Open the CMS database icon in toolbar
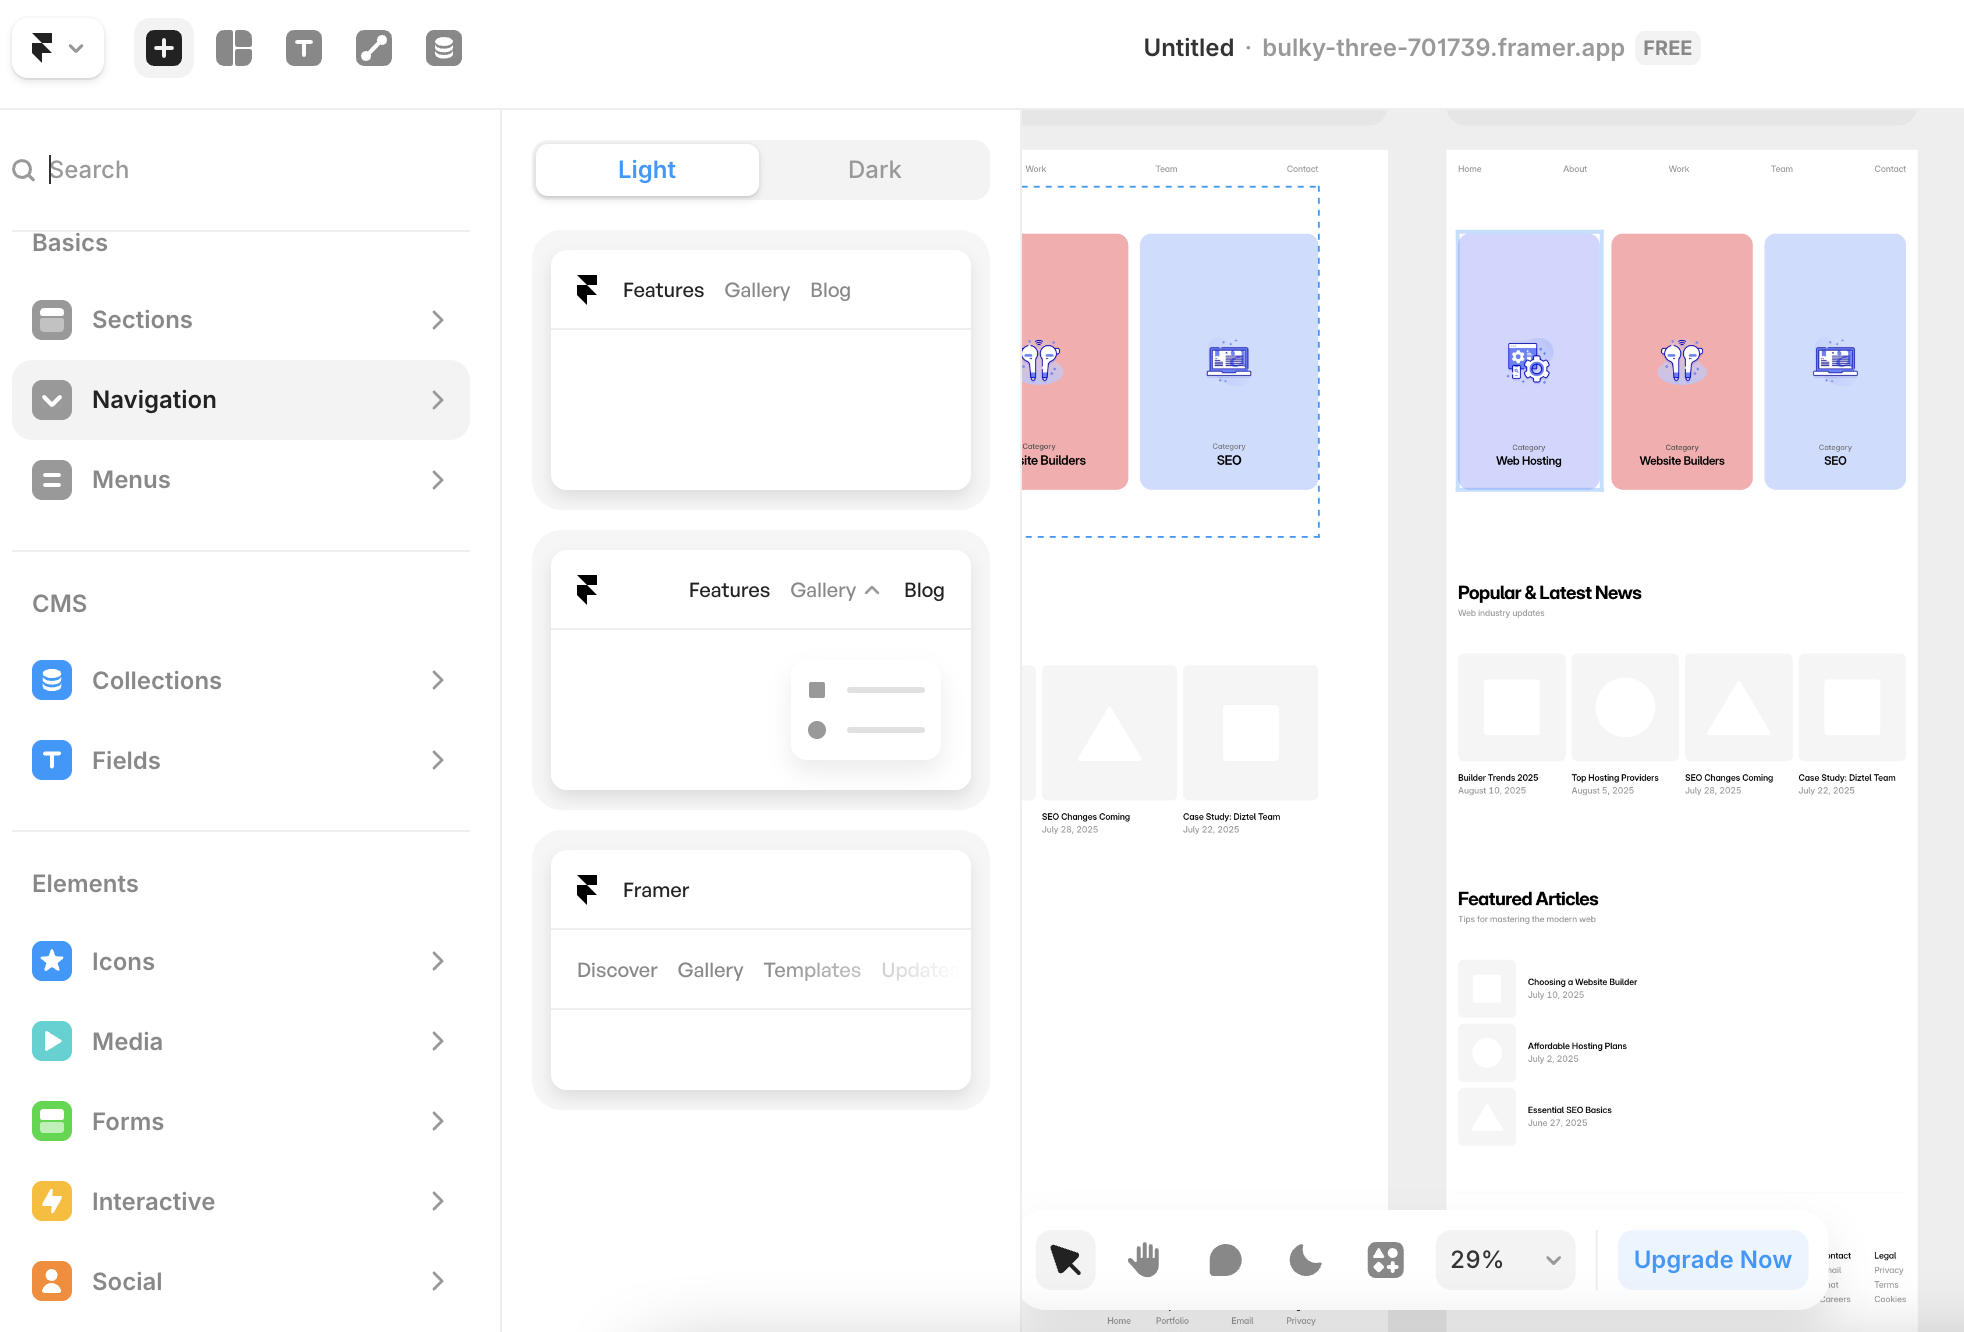This screenshot has width=1964, height=1332. click(444, 48)
